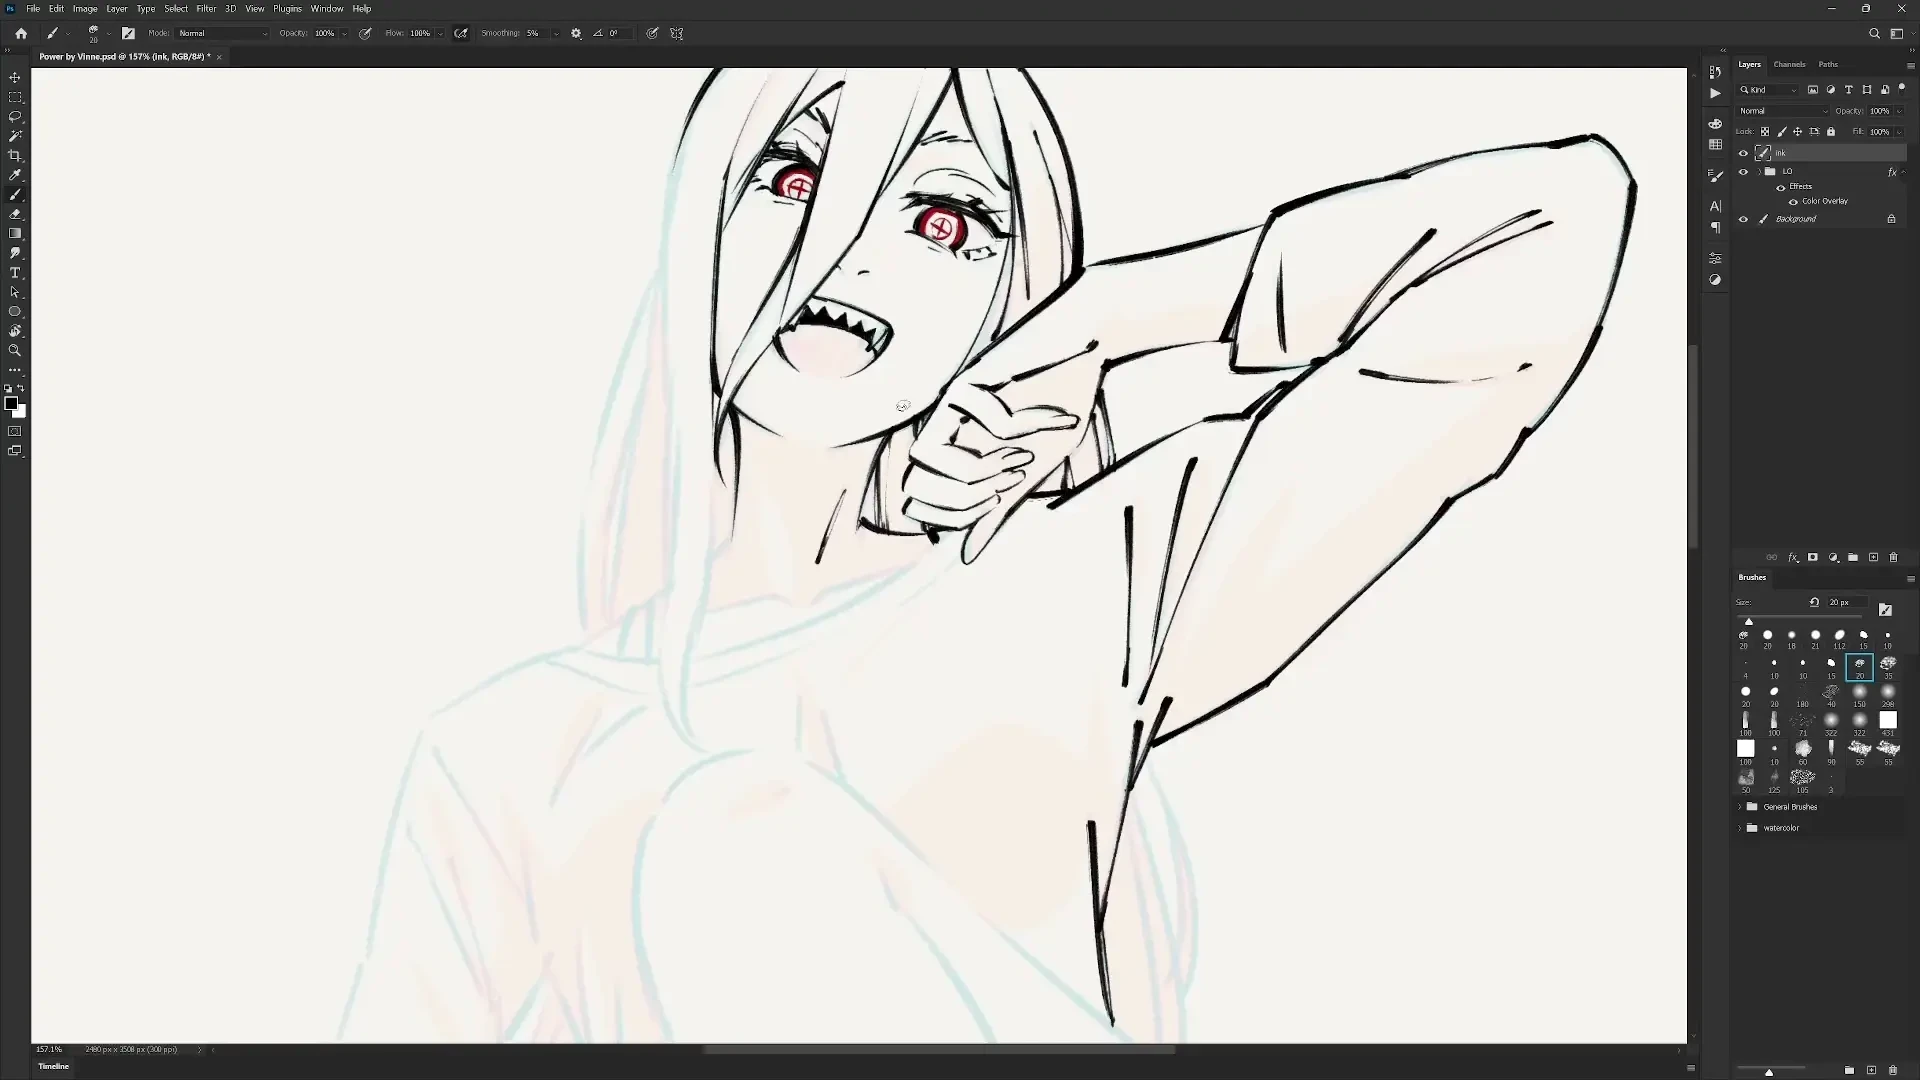Toggle Color Overlay effect visibility
Screen dimensions: 1920x1080
click(x=1793, y=201)
